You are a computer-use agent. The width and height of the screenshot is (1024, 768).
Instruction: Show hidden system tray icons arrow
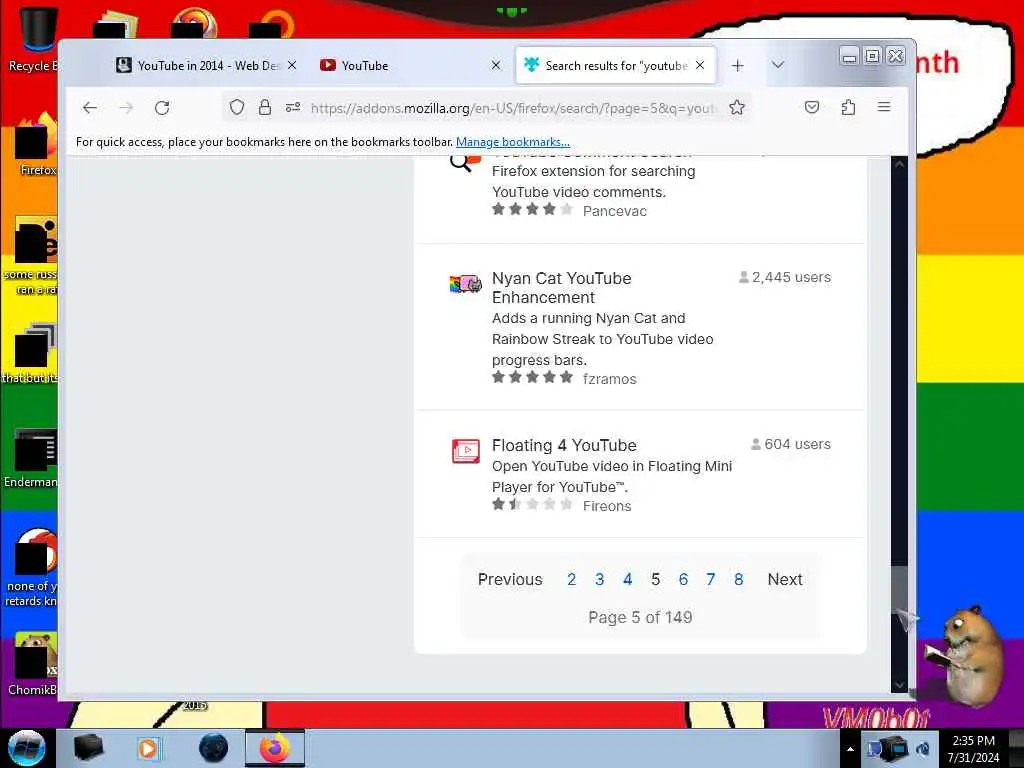[850, 749]
